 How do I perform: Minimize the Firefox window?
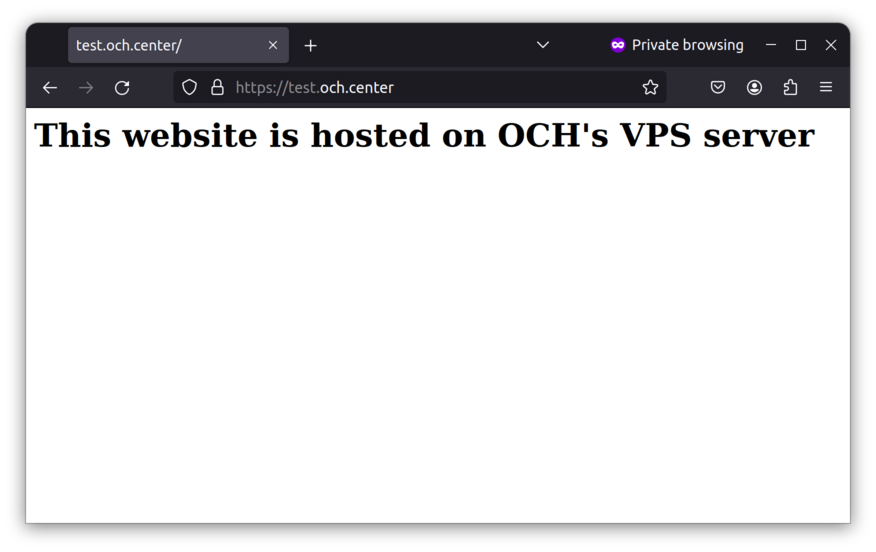[771, 45]
